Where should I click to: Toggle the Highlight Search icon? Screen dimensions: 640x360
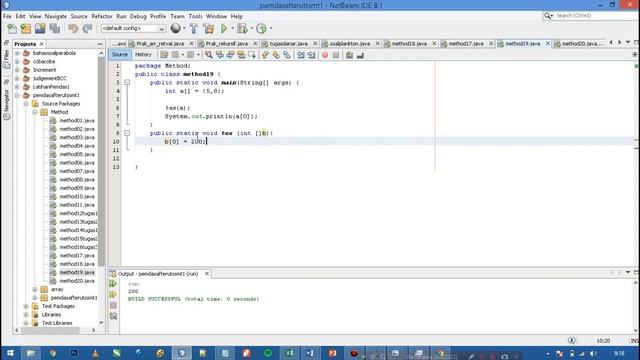point(241,55)
